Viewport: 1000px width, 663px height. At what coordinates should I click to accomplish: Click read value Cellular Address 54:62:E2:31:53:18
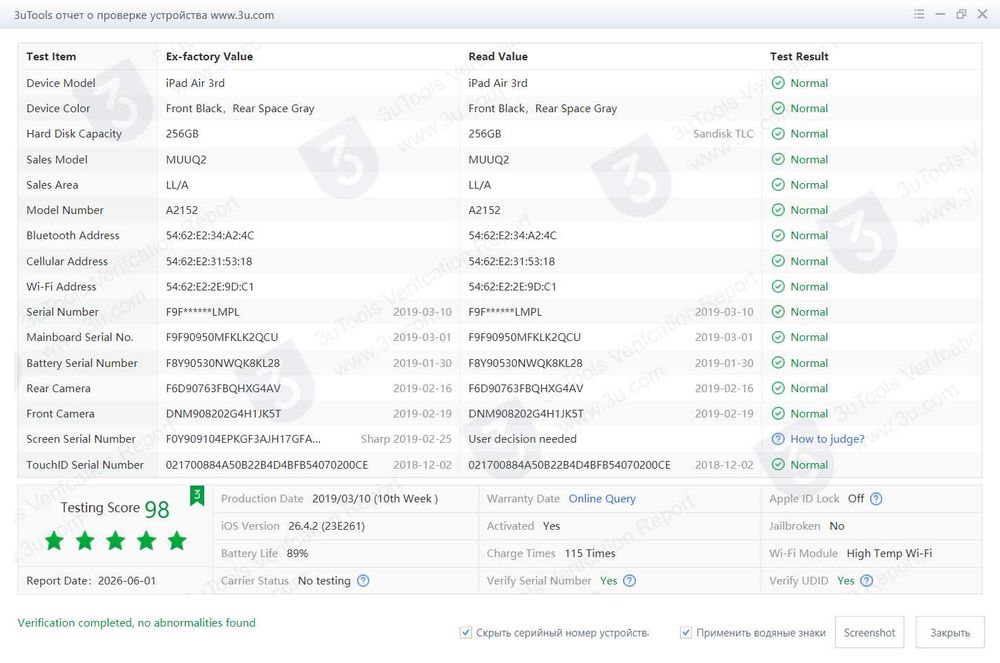511,261
